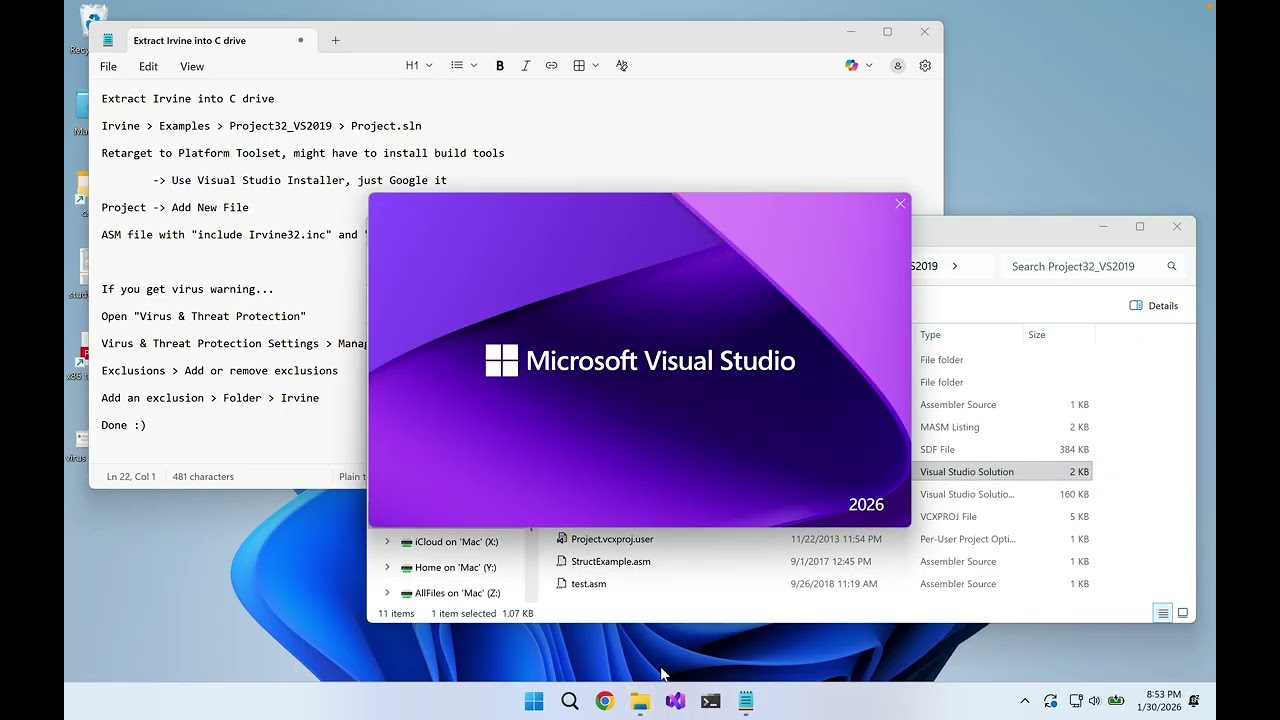Clear formatting in Notepad toolbar
Viewport: 1280px width, 720px height.
point(622,66)
